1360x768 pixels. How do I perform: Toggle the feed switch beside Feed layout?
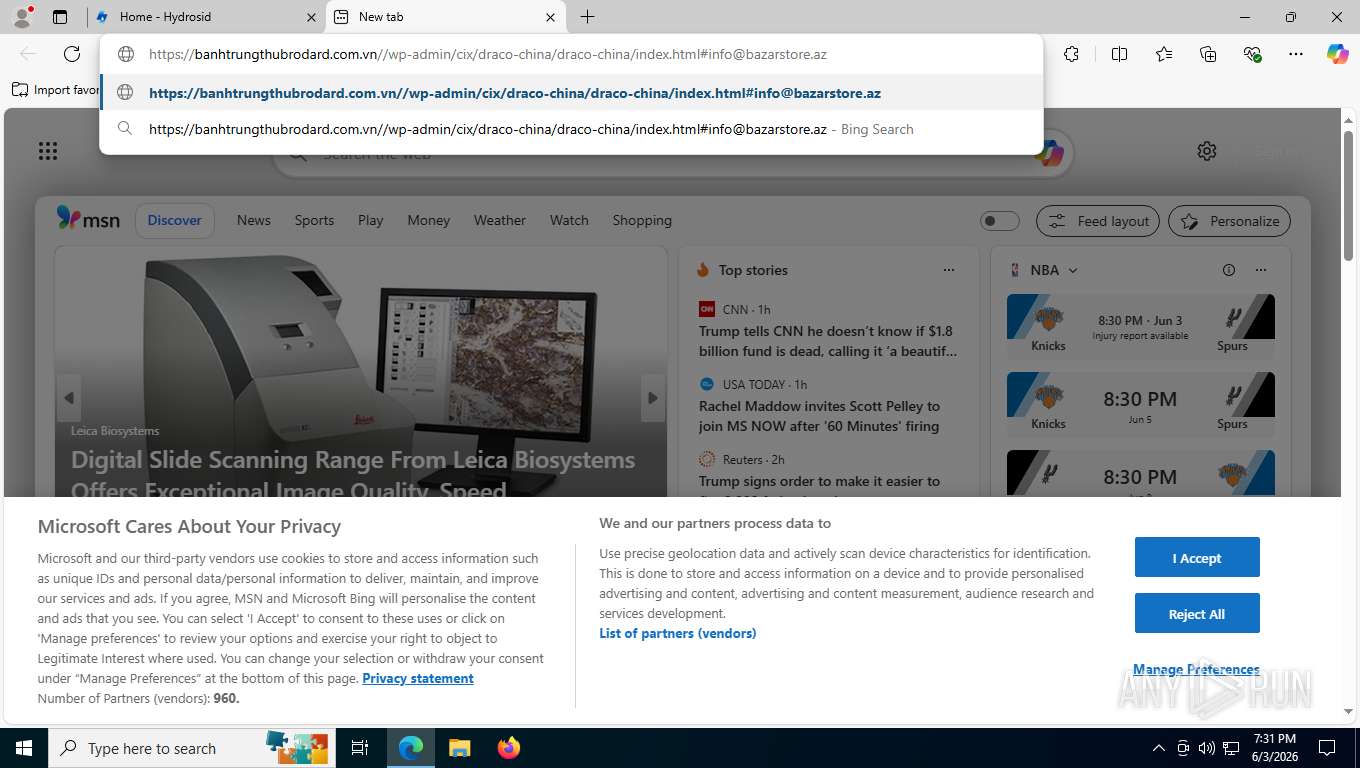click(999, 221)
